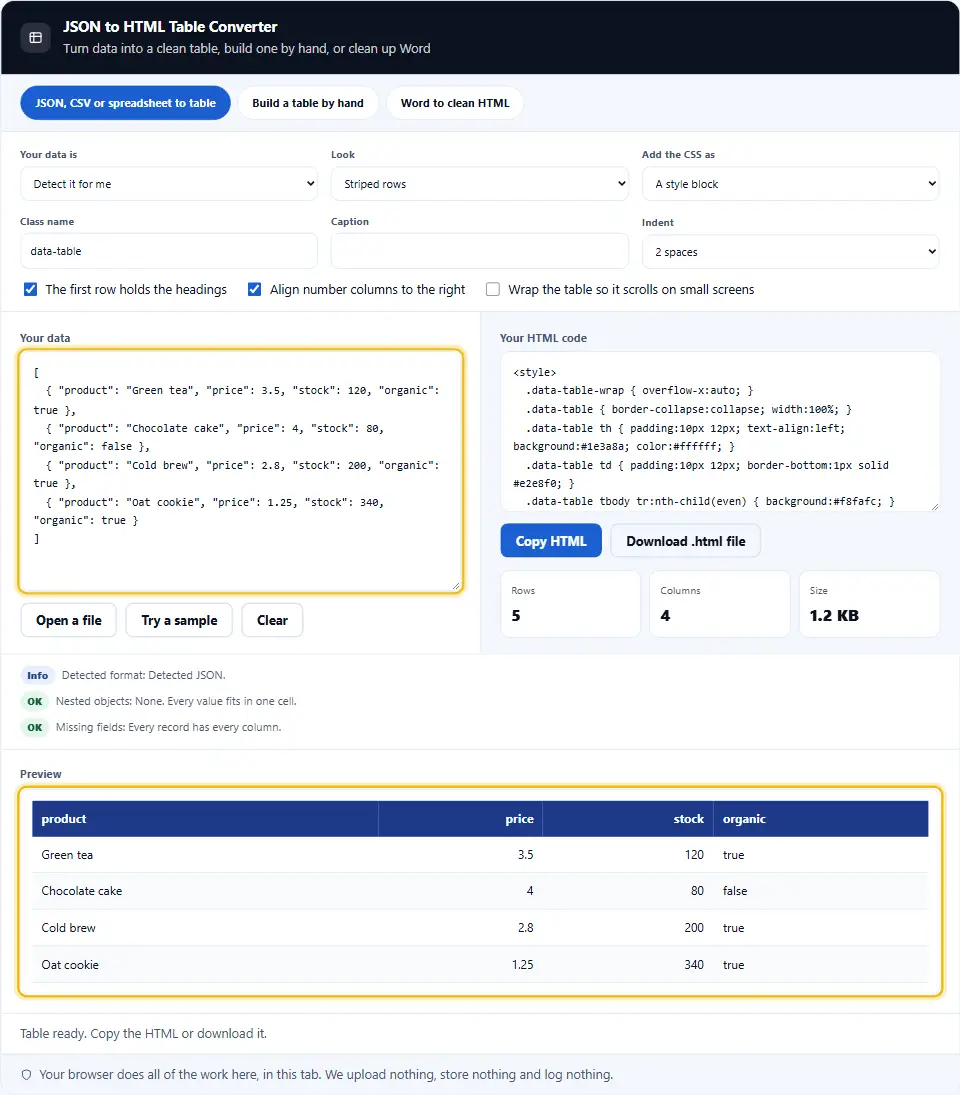Click the price column header in preview

point(461,818)
